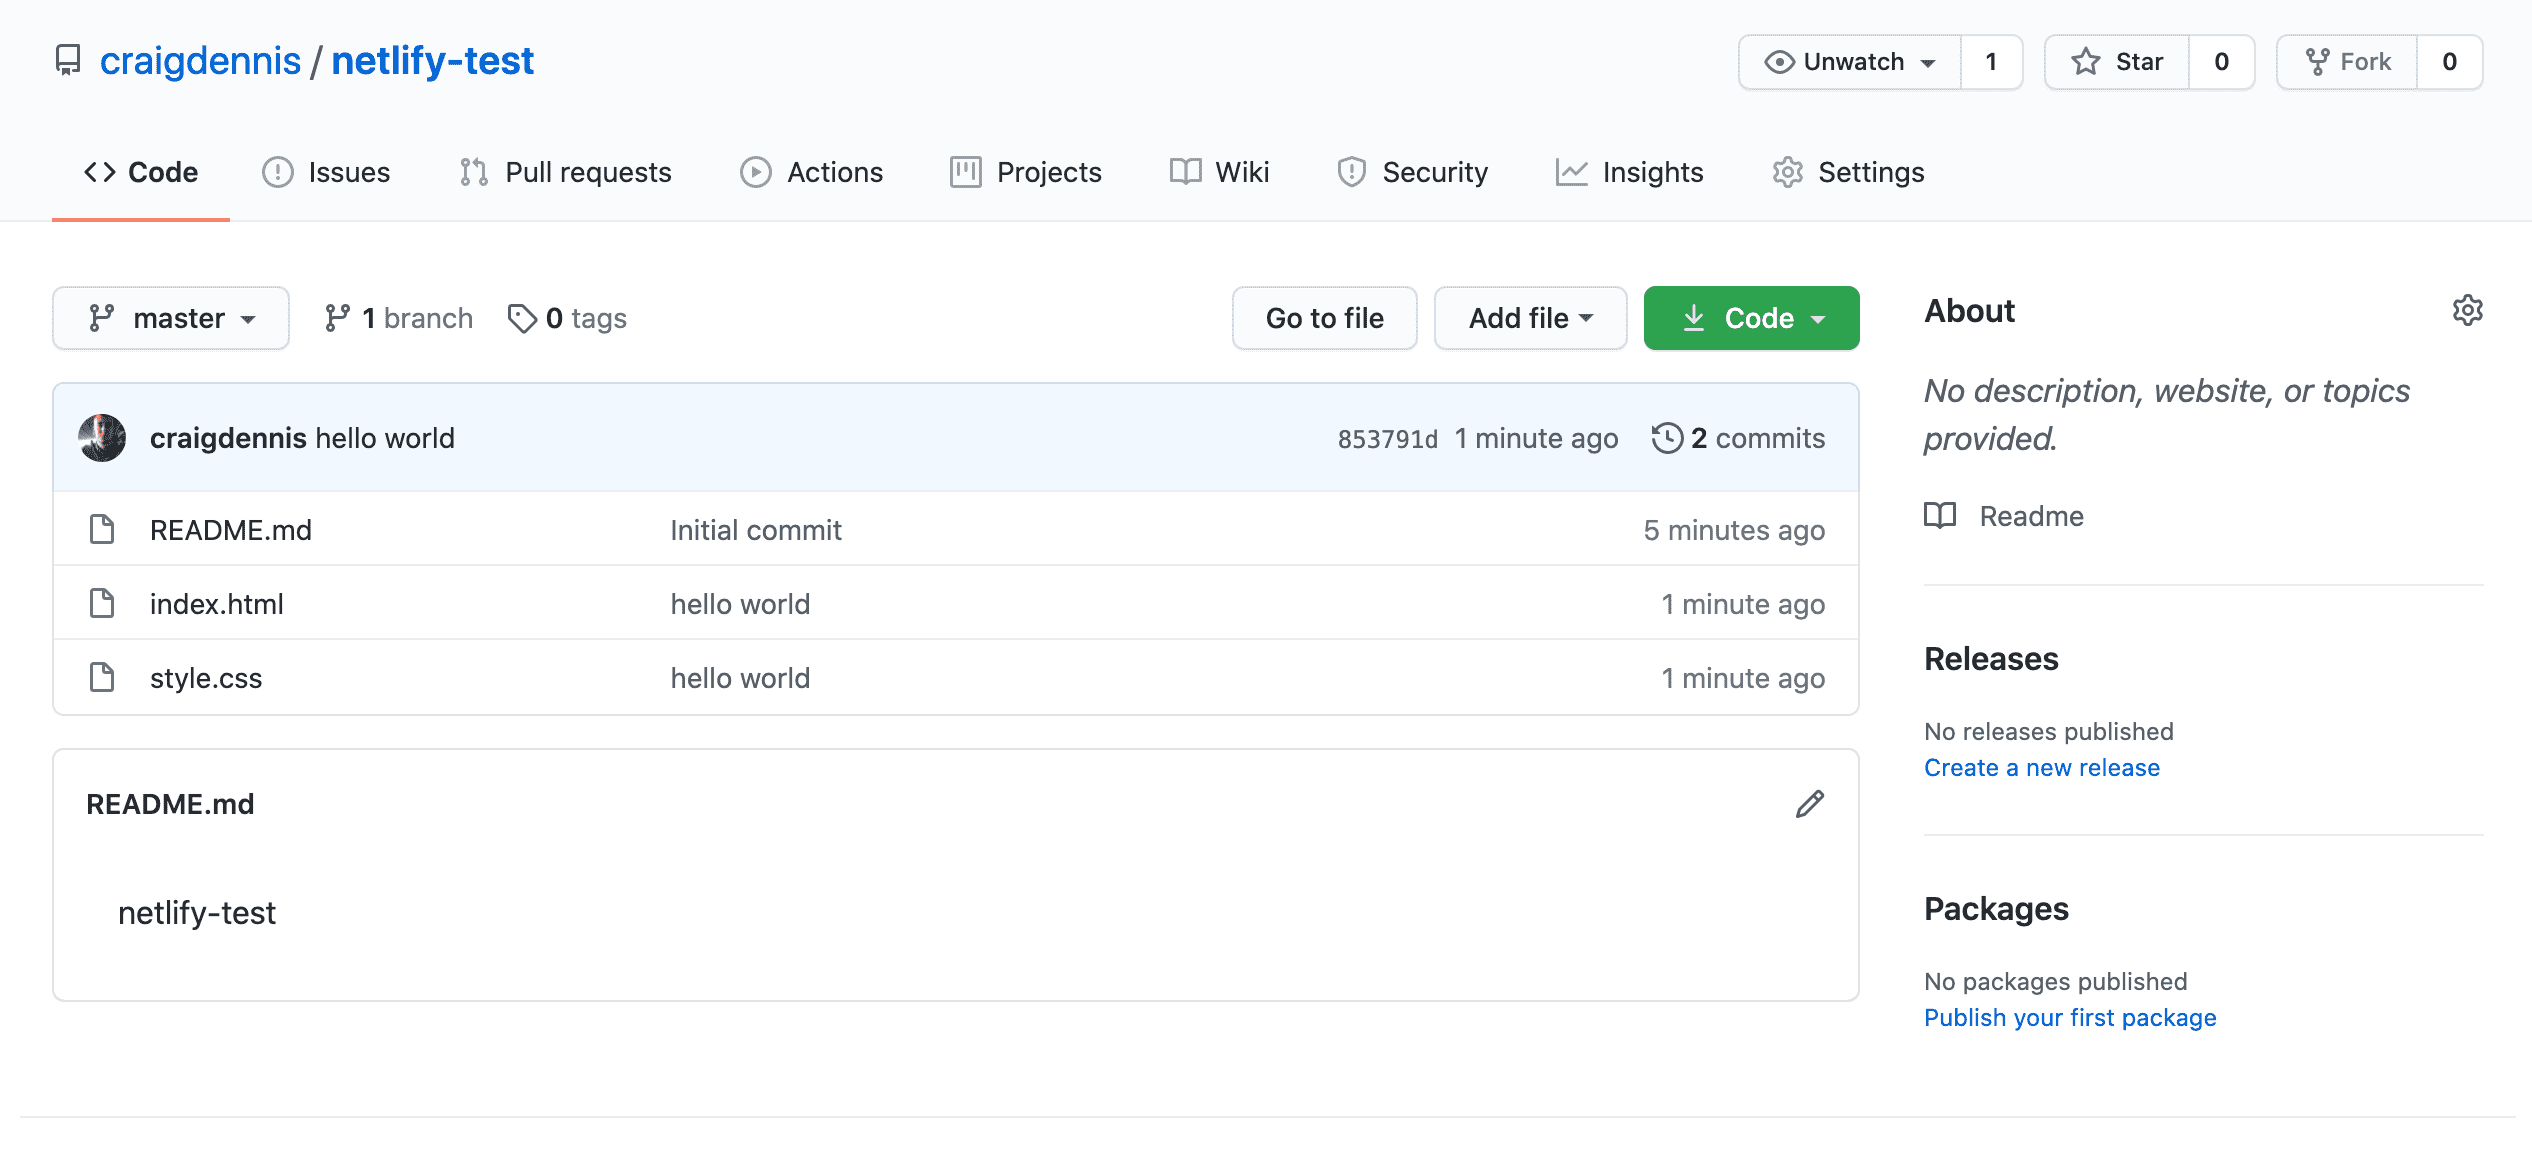Click the 1 minute ago timestamp for style.css
The height and width of the screenshot is (1160, 2532).
pos(1743,678)
